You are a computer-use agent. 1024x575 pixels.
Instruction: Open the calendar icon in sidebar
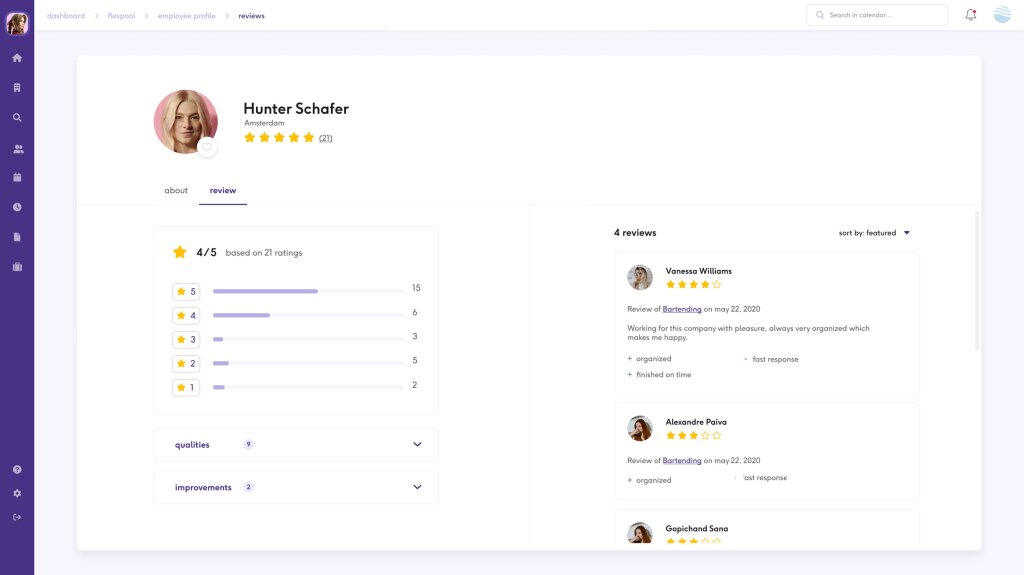(x=17, y=177)
